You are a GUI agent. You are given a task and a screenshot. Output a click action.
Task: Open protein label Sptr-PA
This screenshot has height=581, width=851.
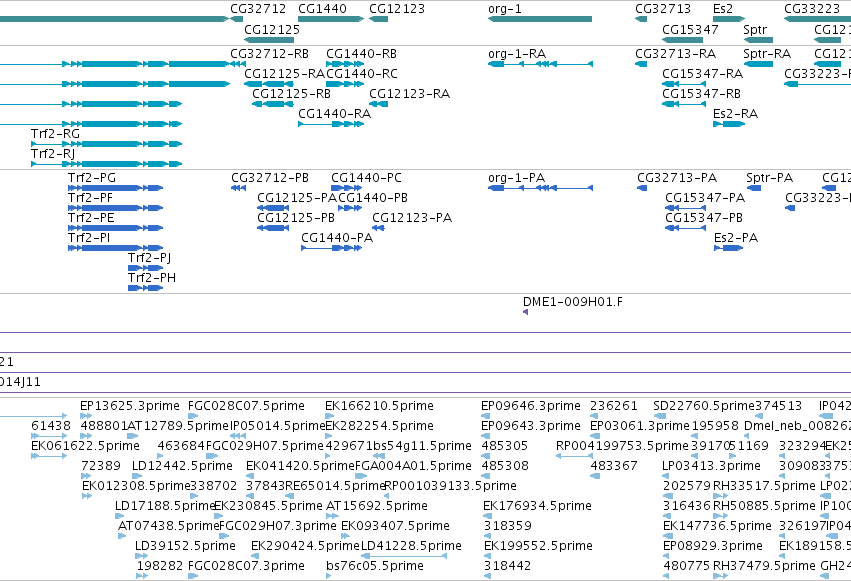point(770,178)
